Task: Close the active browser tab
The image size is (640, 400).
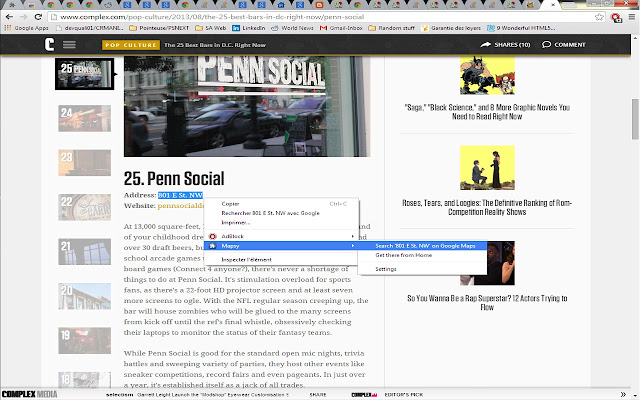Action: pyautogui.click(x=553, y=5)
